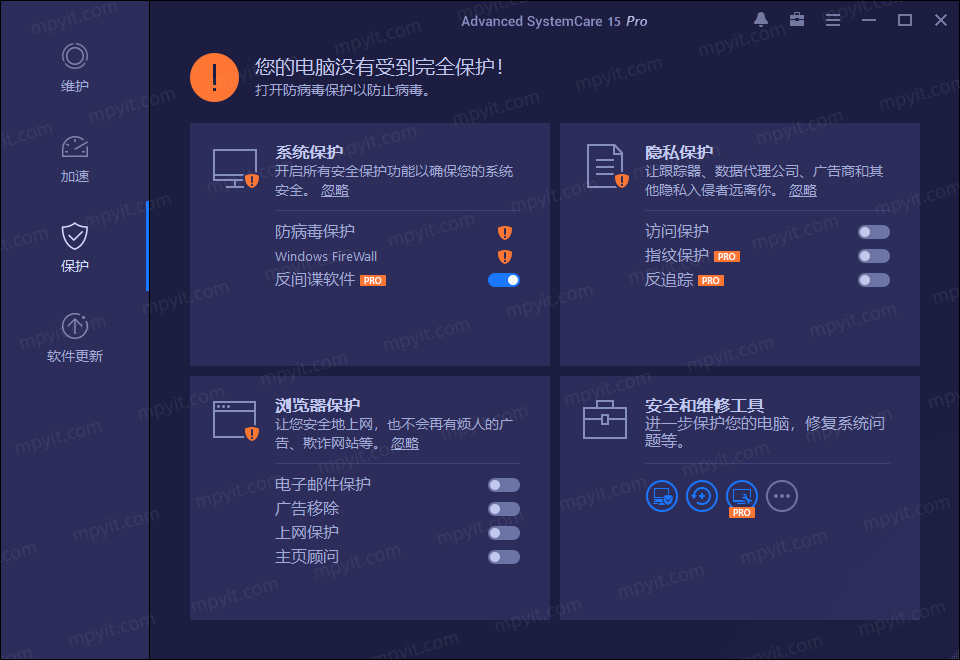This screenshot has height=660, width=960.
Task: Minimize the Advanced SystemCare window
Action: pyautogui.click(x=869, y=20)
